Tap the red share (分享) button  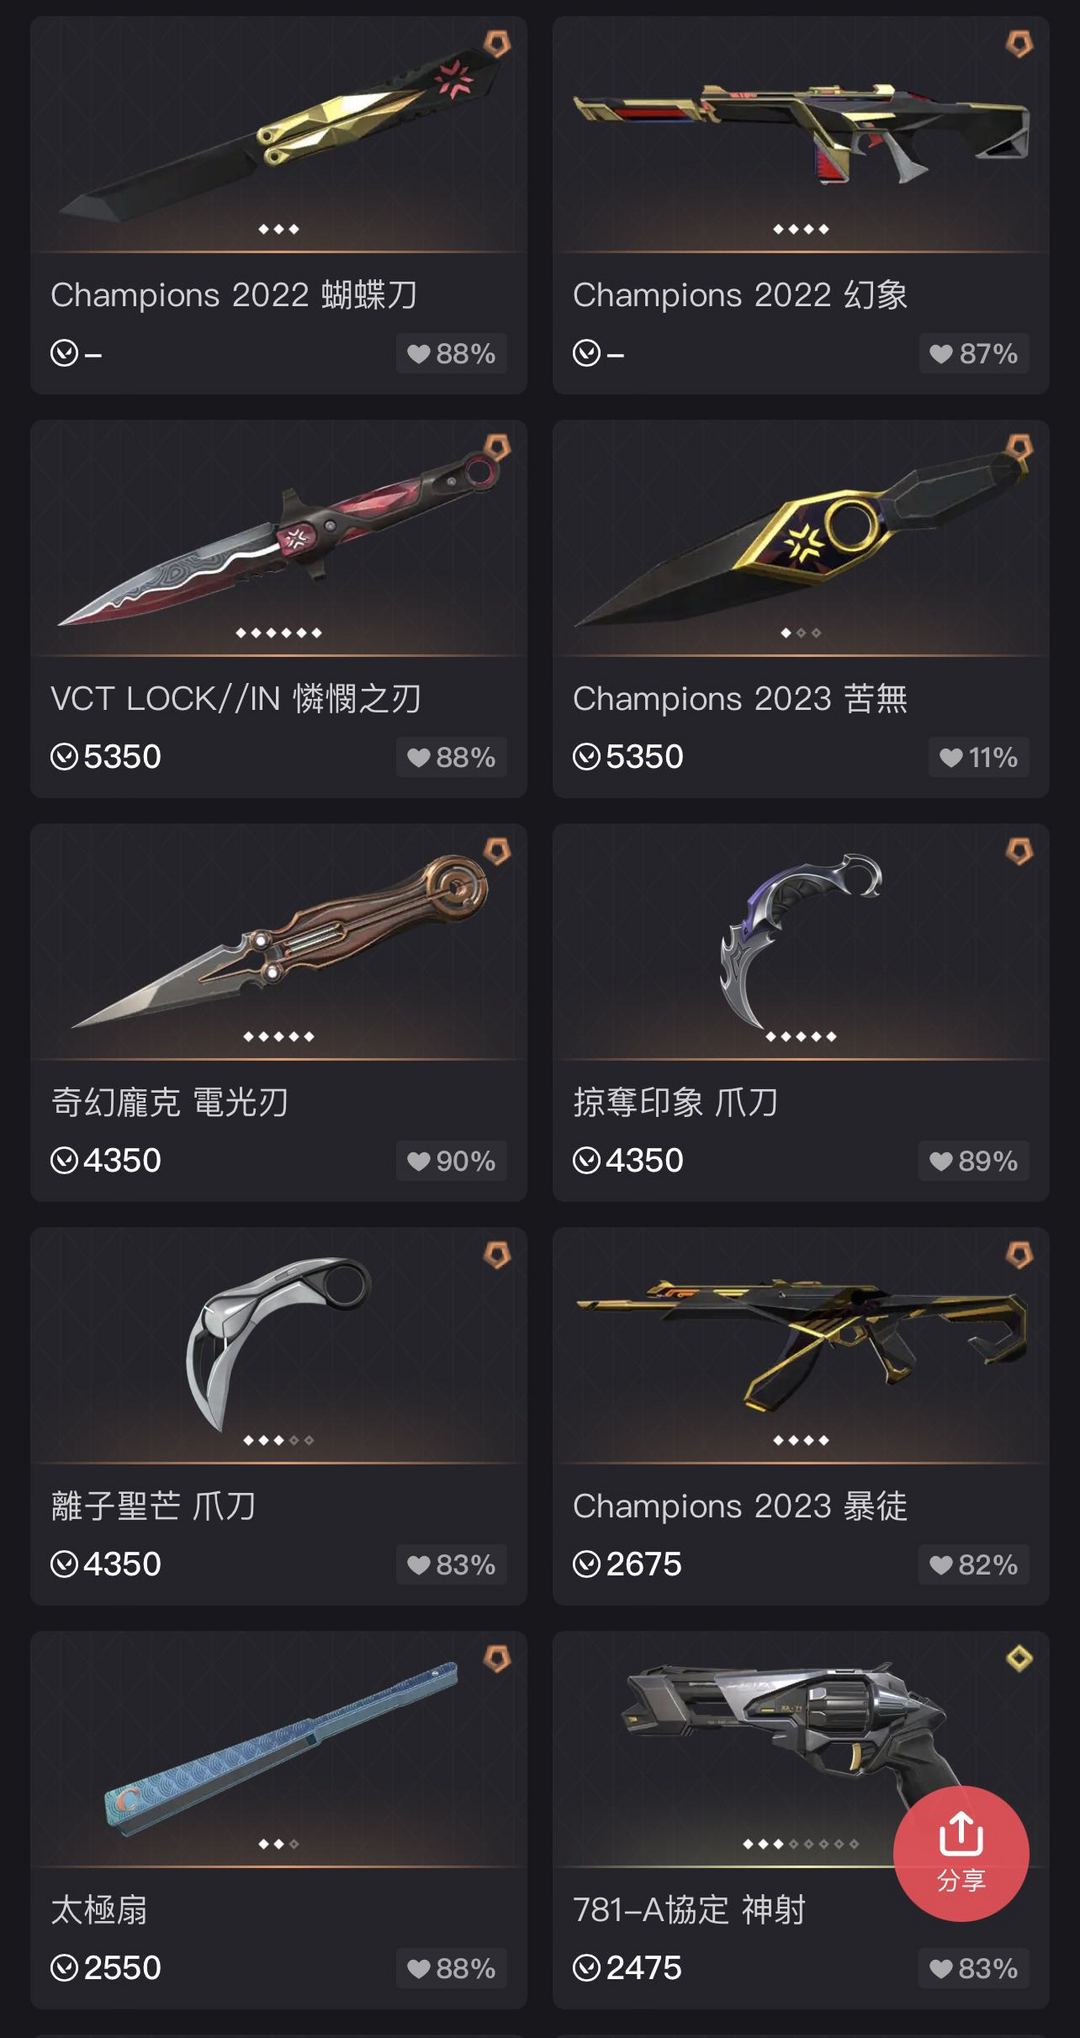(961, 1853)
